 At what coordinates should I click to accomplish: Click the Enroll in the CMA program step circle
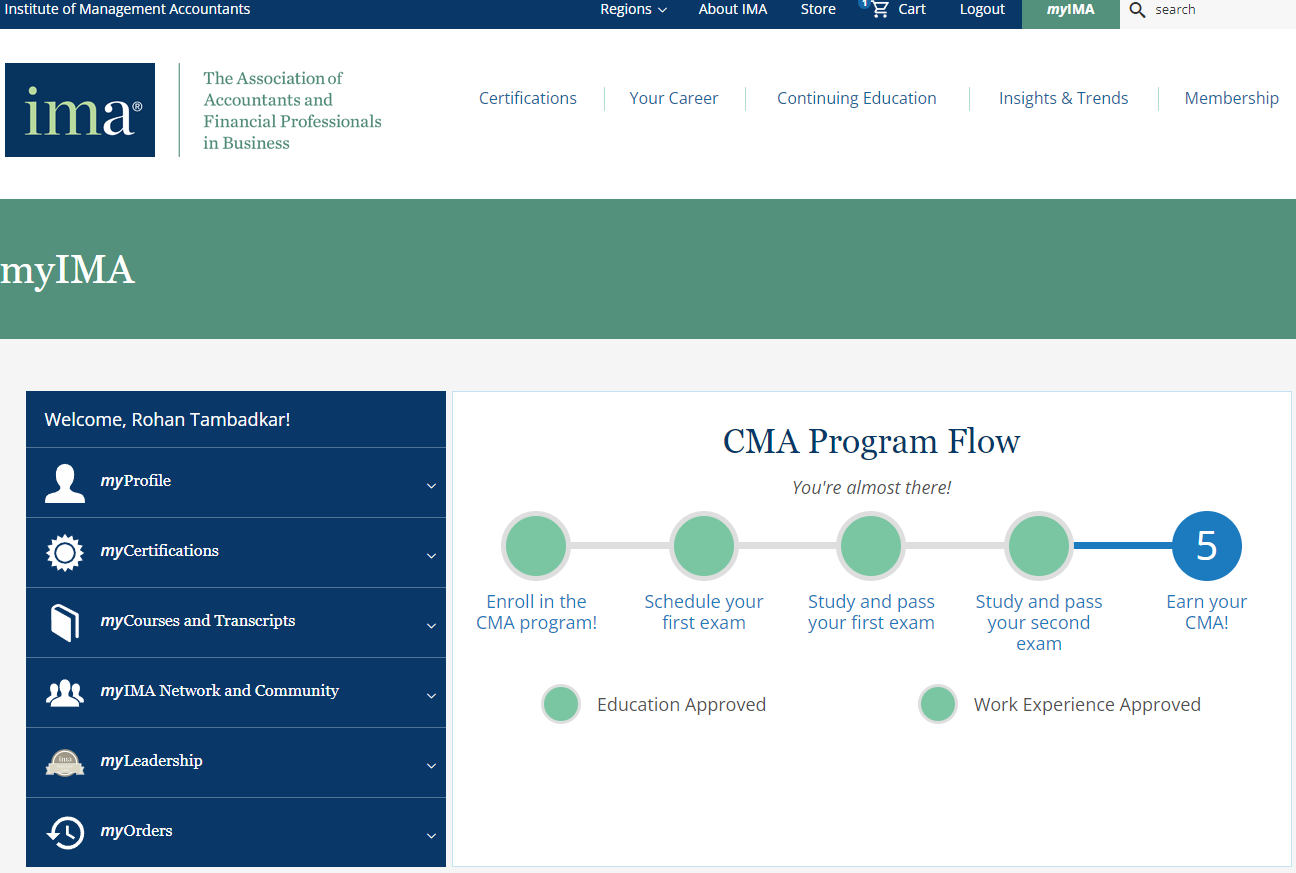click(536, 547)
